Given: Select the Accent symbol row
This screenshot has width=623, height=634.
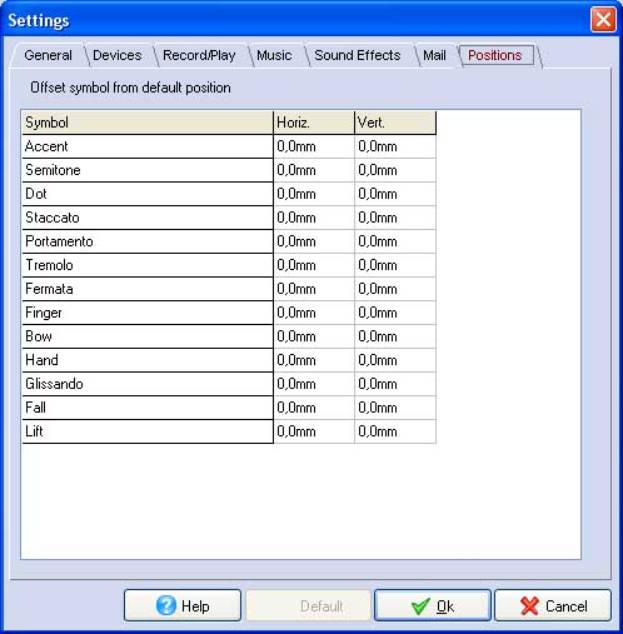Looking at the screenshot, I should click(148, 146).
